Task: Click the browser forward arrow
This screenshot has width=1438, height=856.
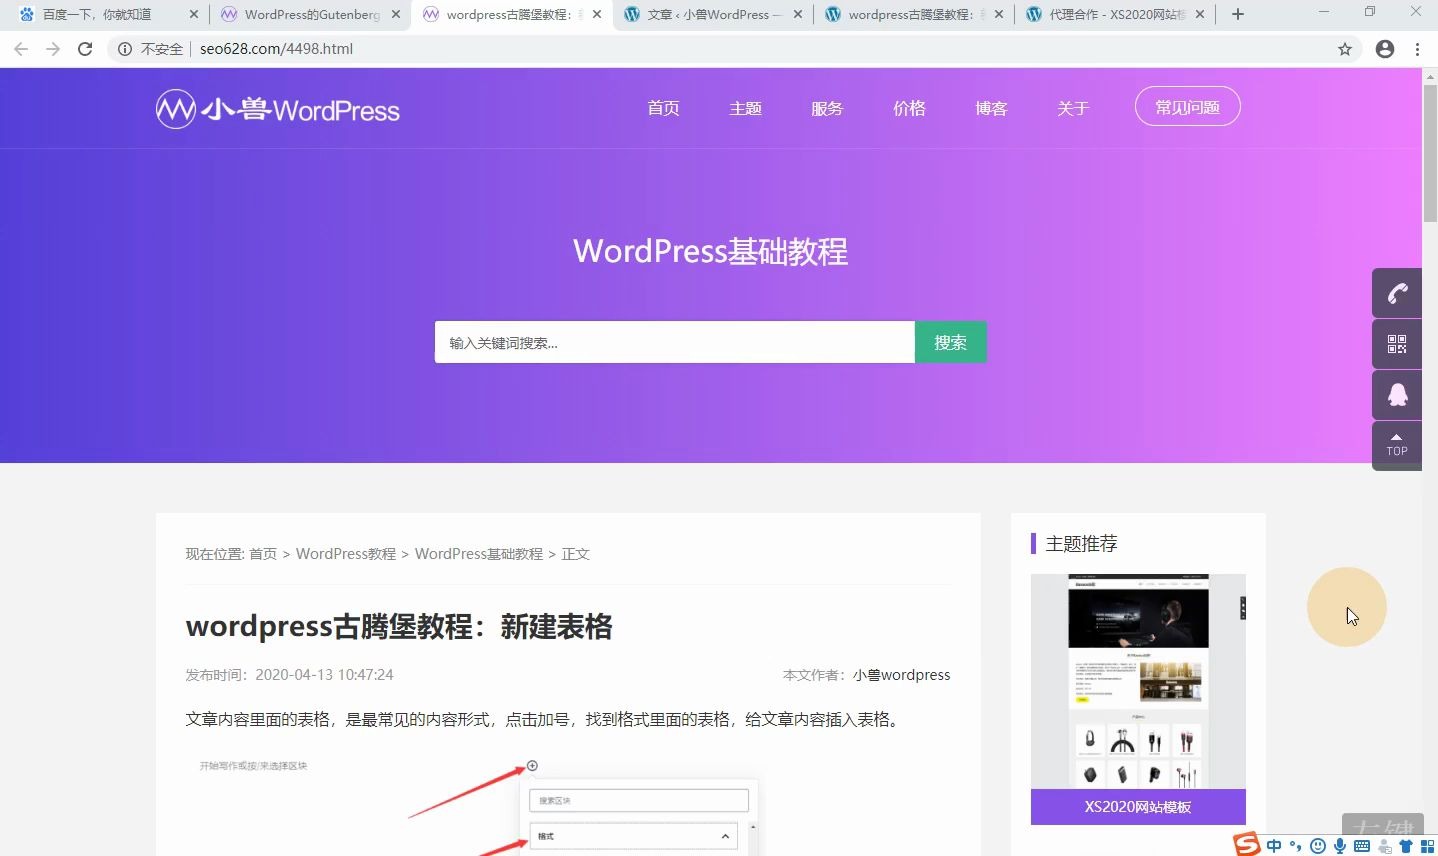Action: 53,49
